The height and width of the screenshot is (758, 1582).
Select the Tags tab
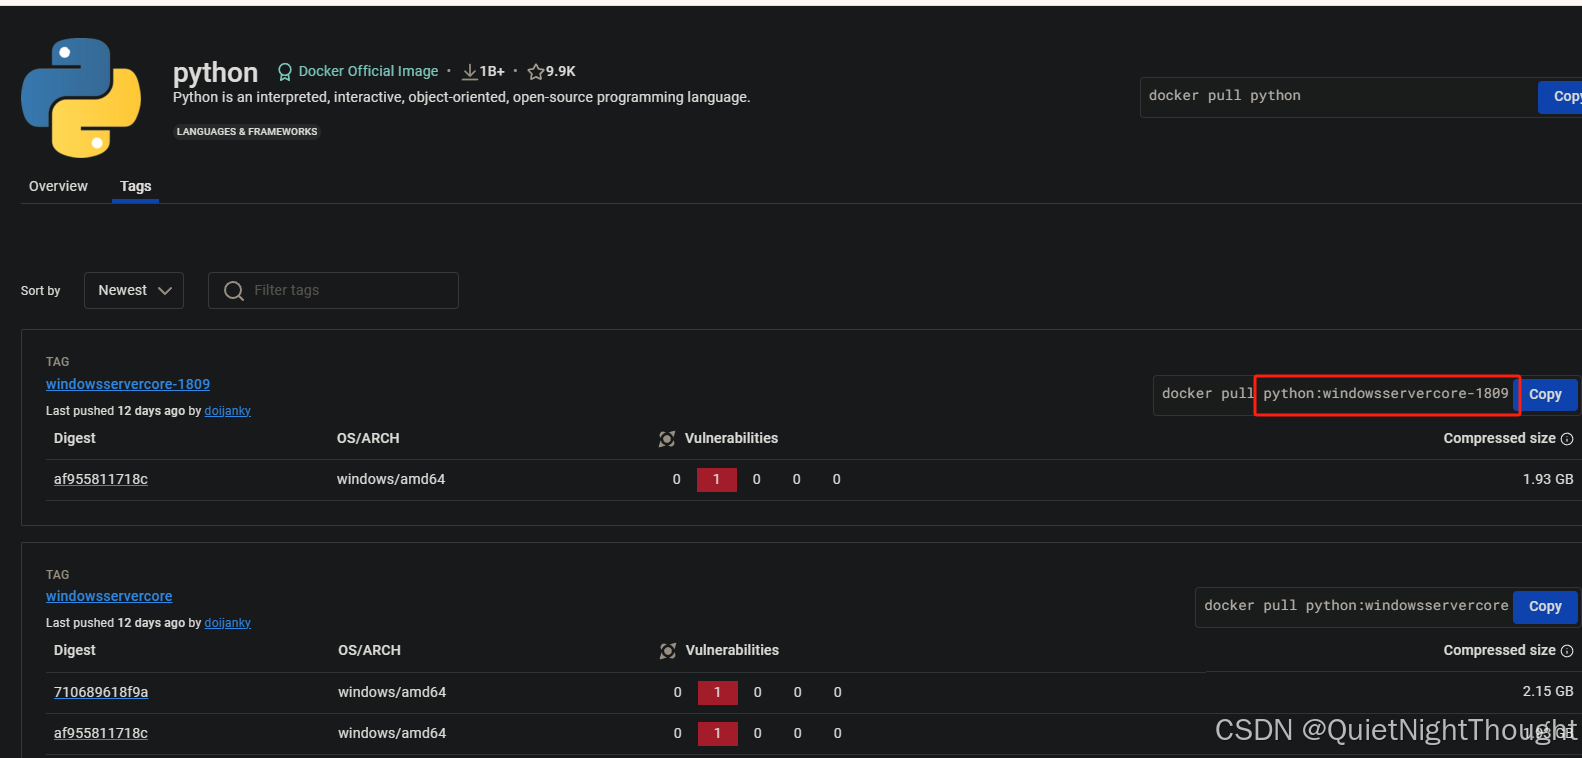click(x=136, y=186)
